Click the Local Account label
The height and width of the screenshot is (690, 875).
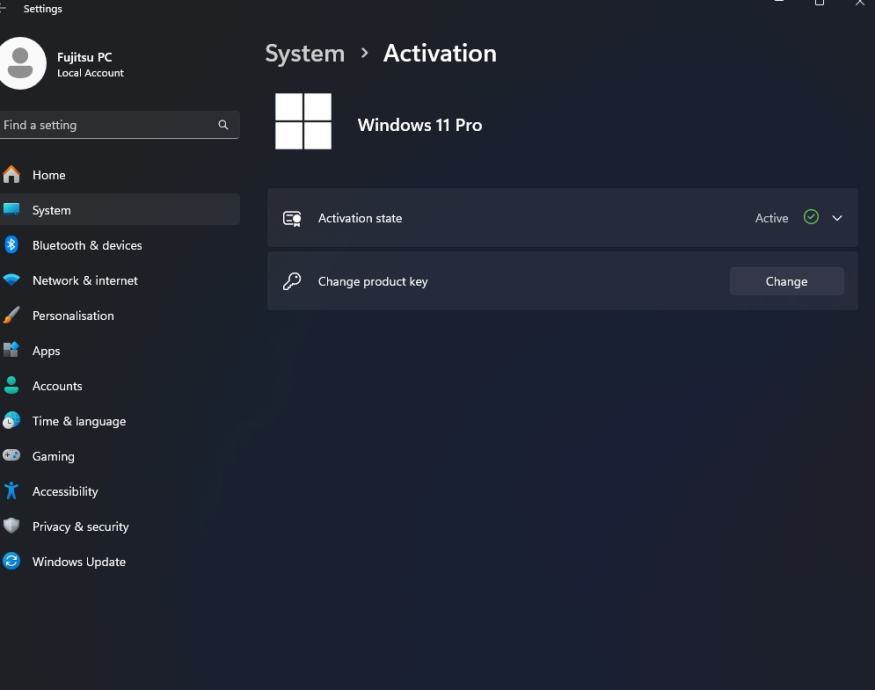point(90,73)
